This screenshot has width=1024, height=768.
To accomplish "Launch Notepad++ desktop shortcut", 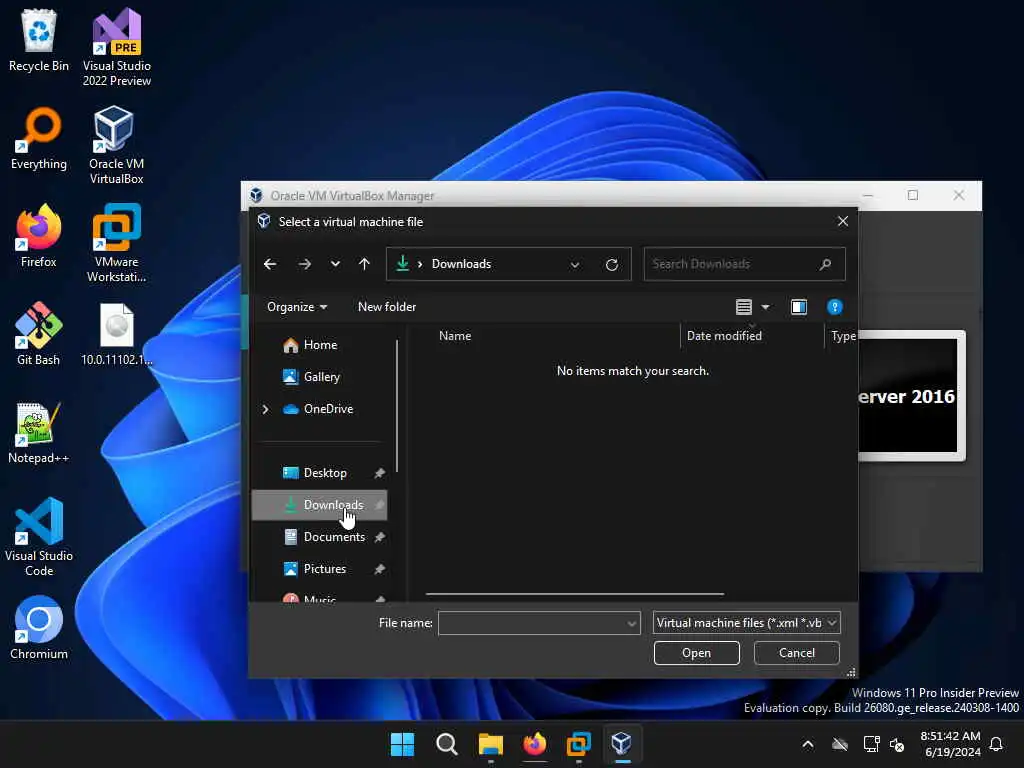I will coord(39,432).
